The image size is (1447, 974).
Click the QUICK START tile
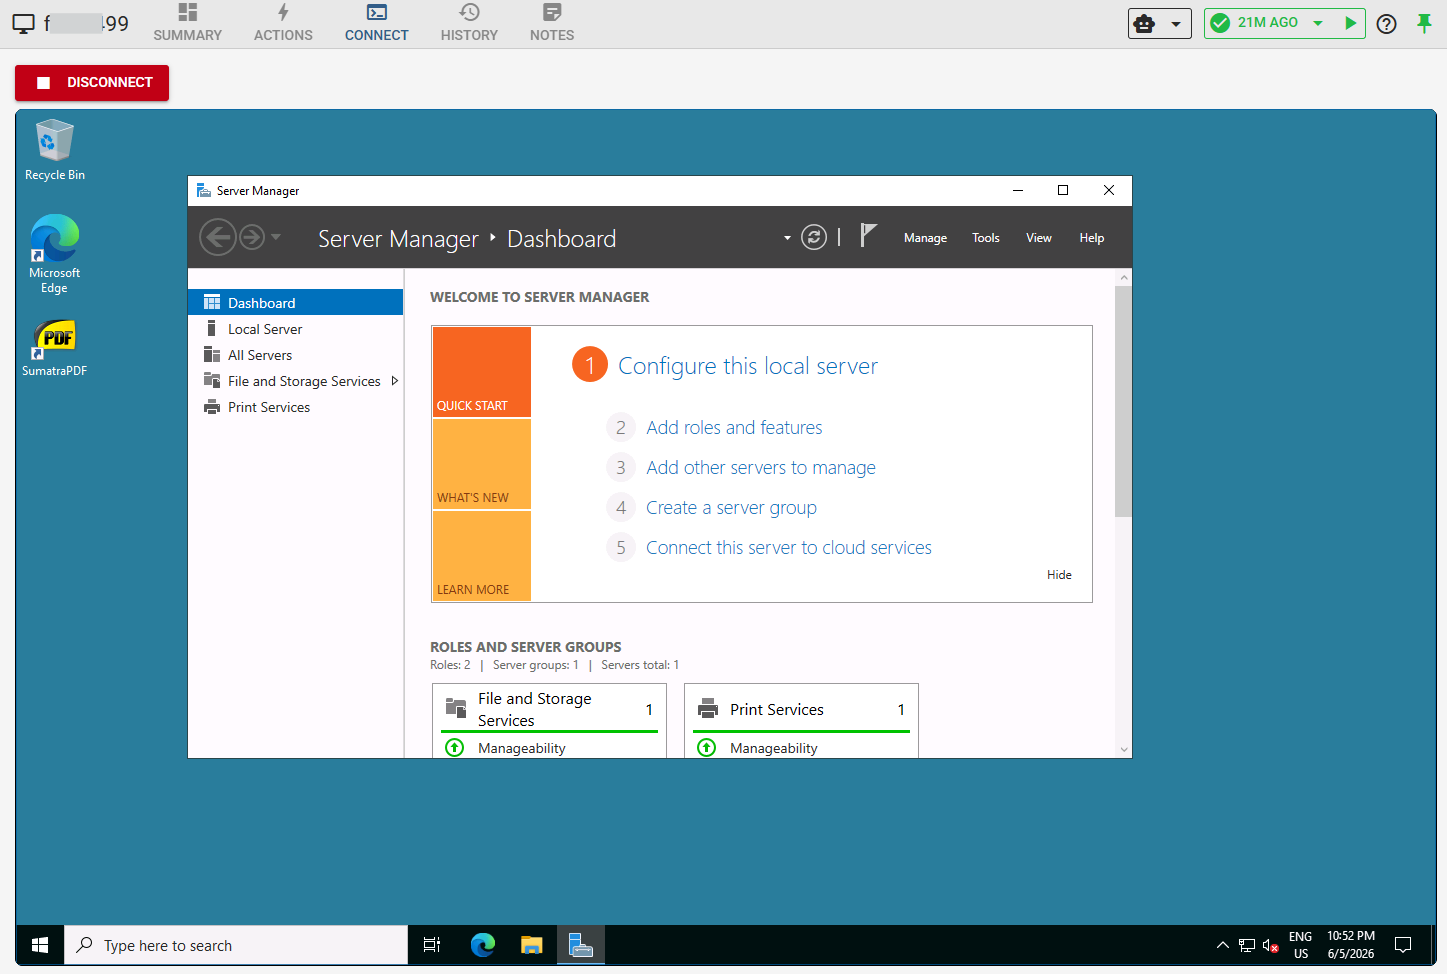(x=482, y=372)
